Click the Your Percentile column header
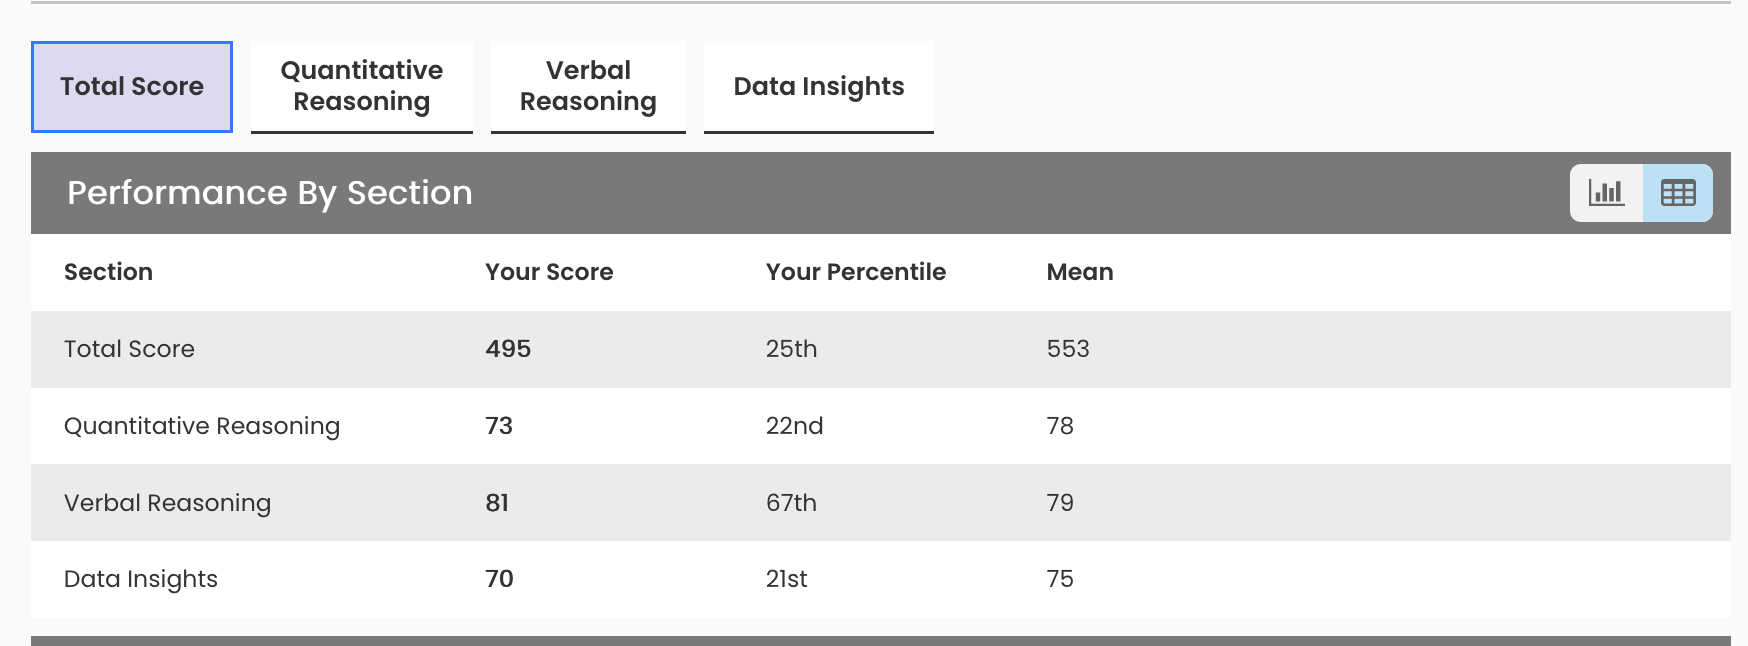 point(855,272)
